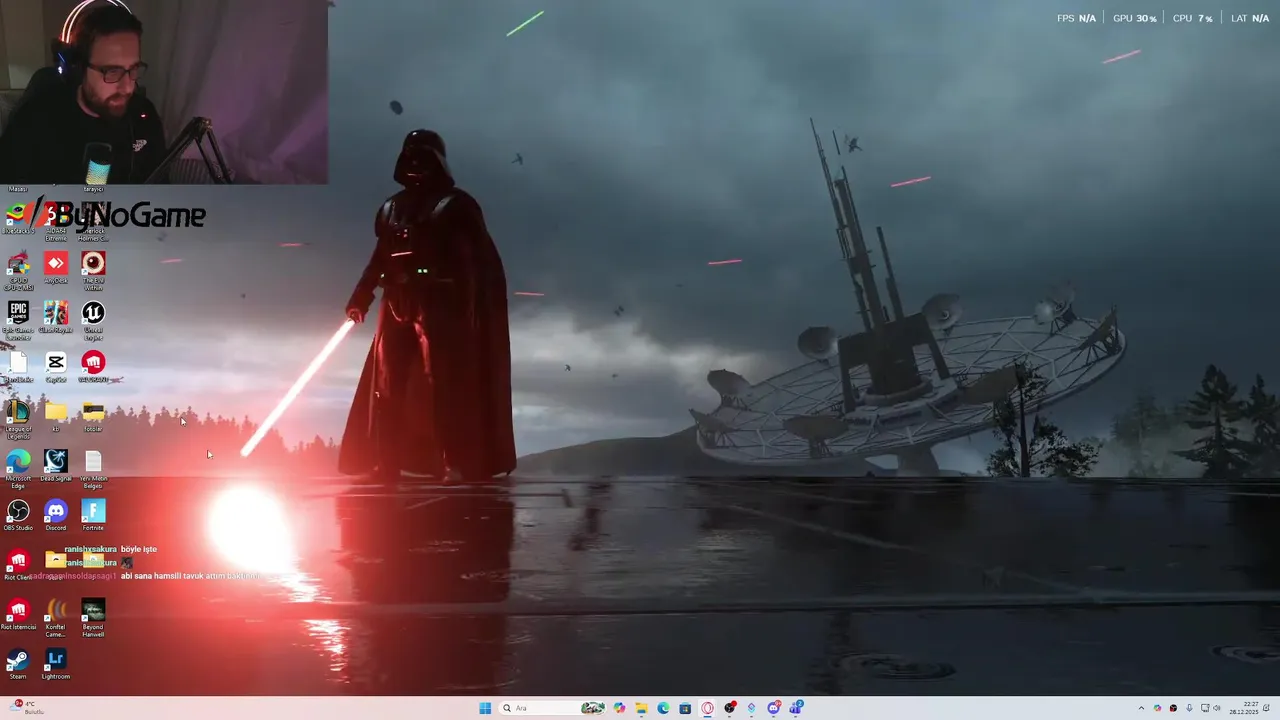Viewport: 1280px width, 720px height.
Task: Open Microsoft Teams from the taskbar
Action: pos(796,708)
